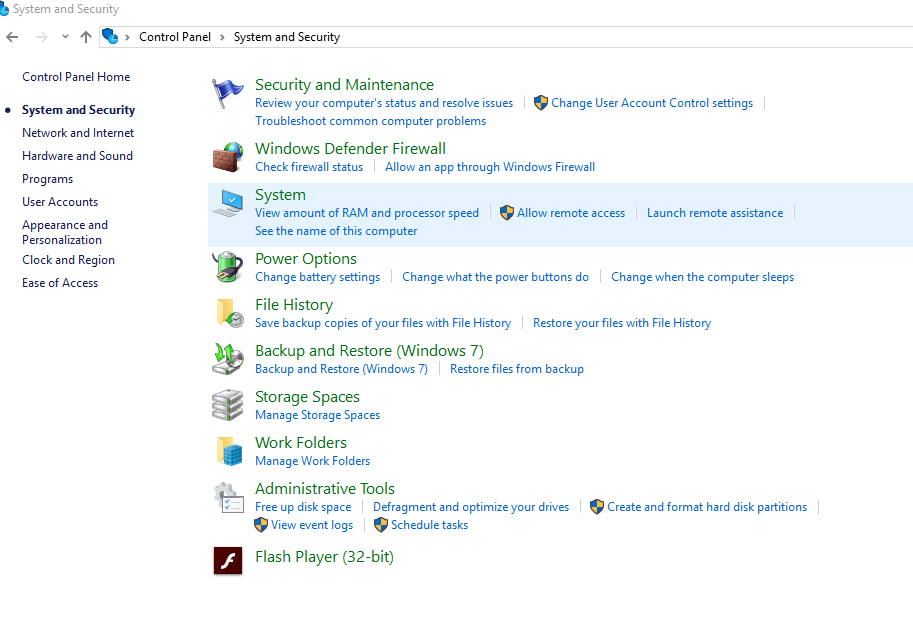The width and height of the screenshot is (913, 626).
Task: Open the Administrative Tools gear icon
Action: [x=228, y=498]
